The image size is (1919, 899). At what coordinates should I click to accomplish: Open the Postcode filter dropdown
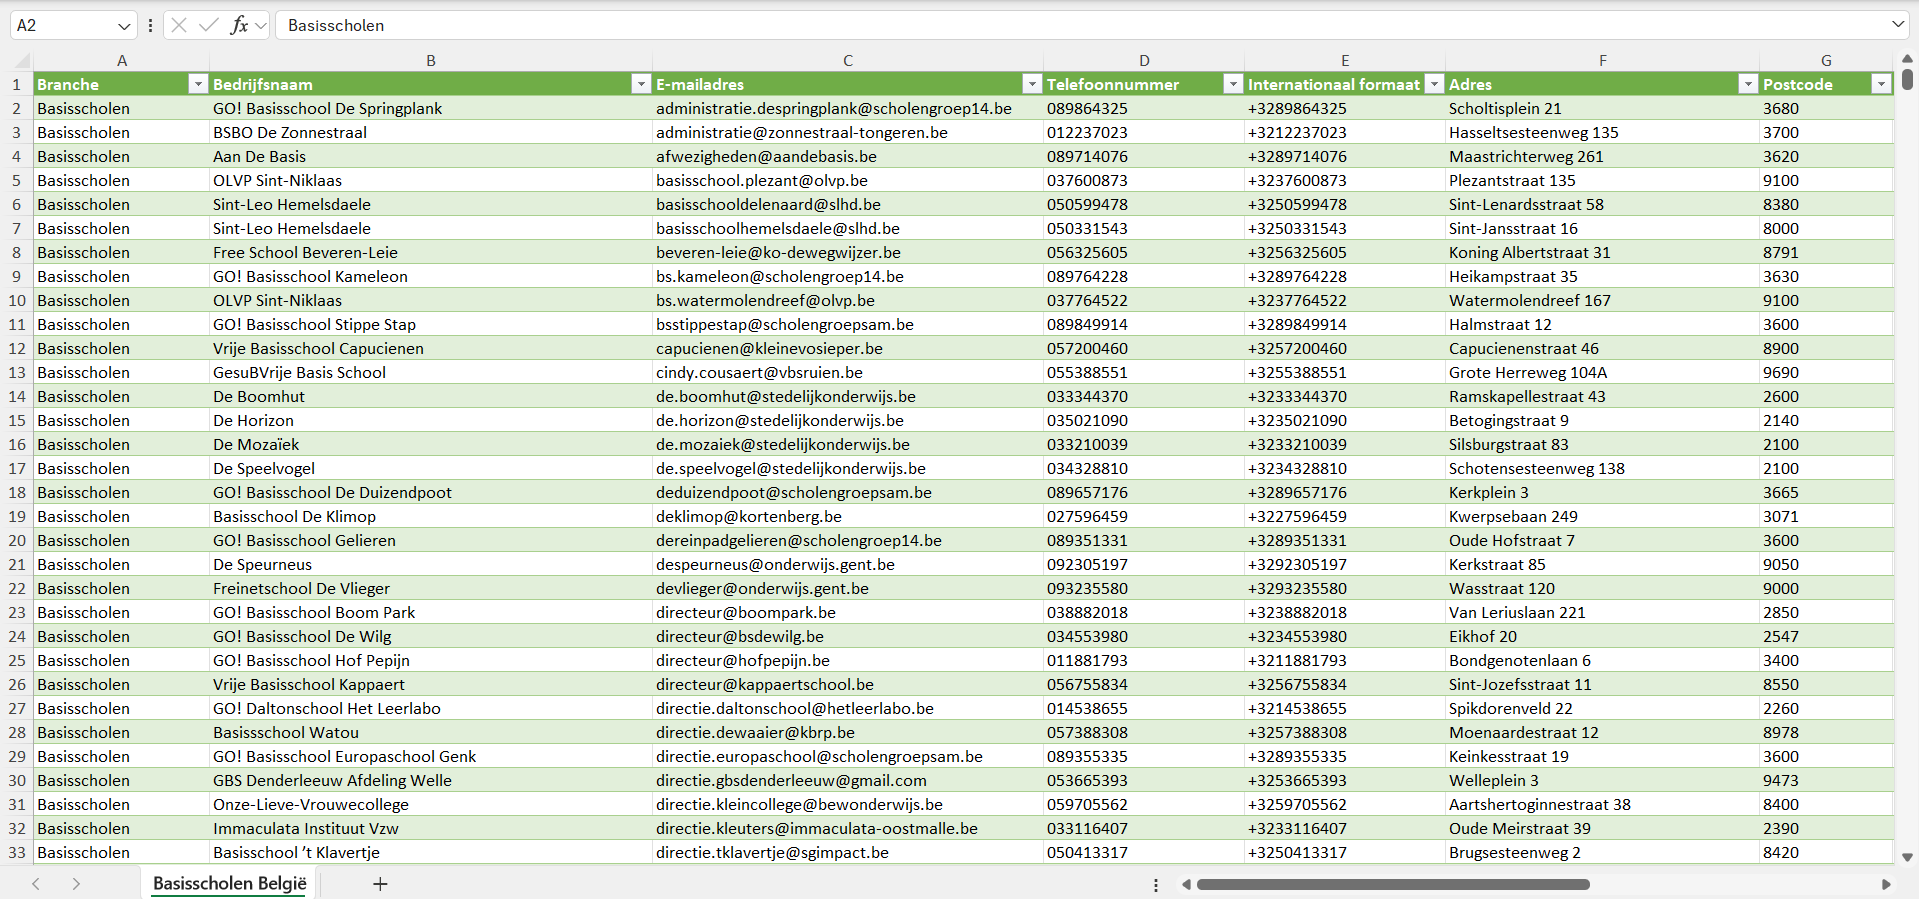click(x=1881, y=85)
